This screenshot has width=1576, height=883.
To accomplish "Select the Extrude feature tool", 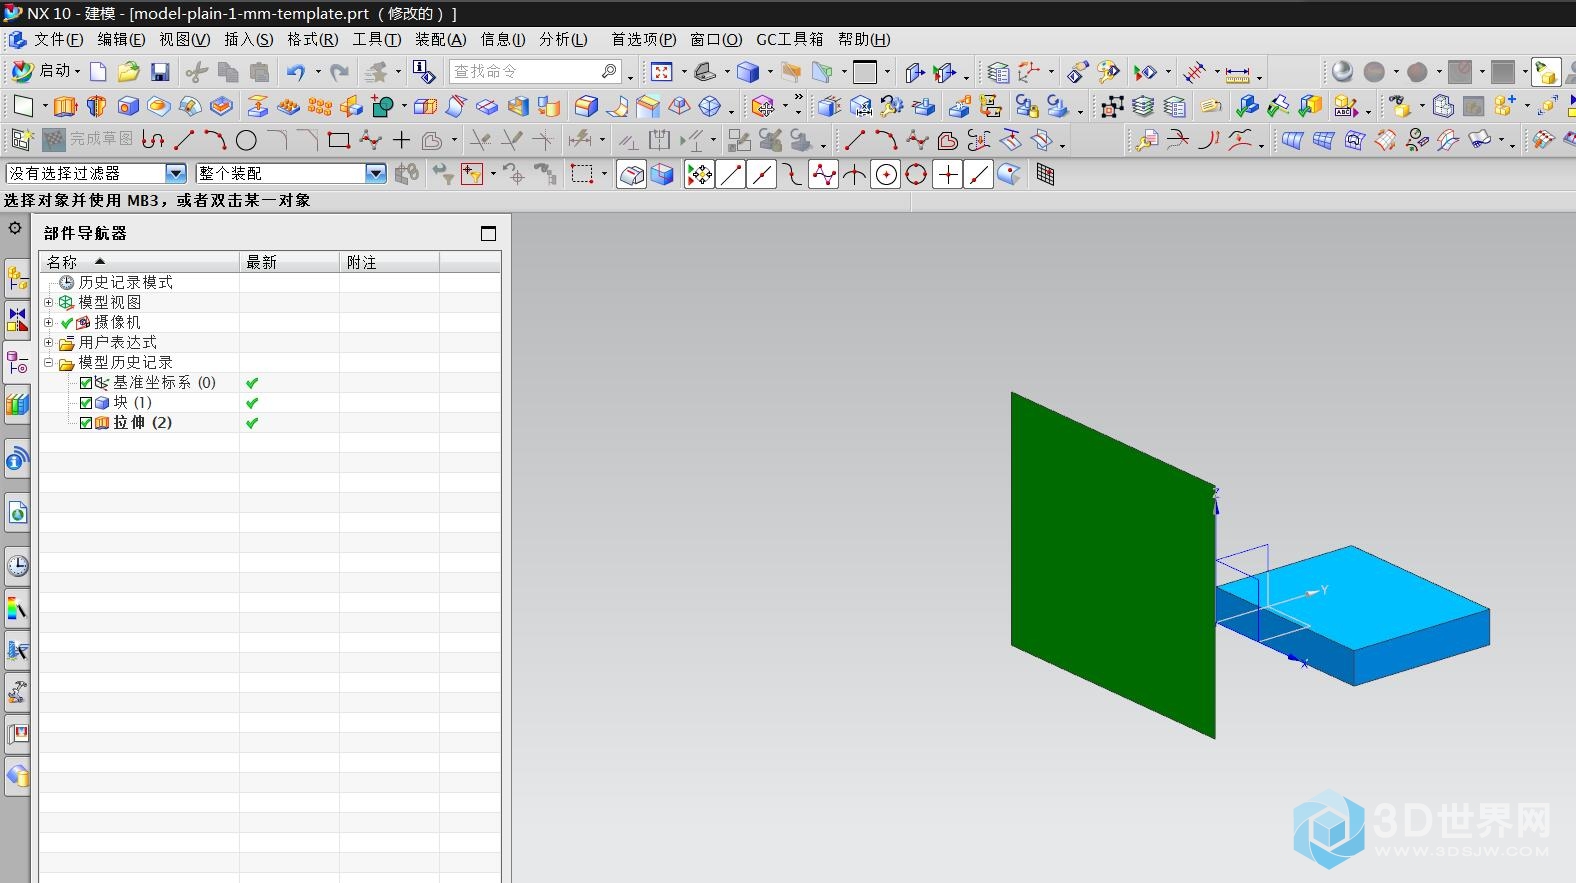I will point(65,106).
